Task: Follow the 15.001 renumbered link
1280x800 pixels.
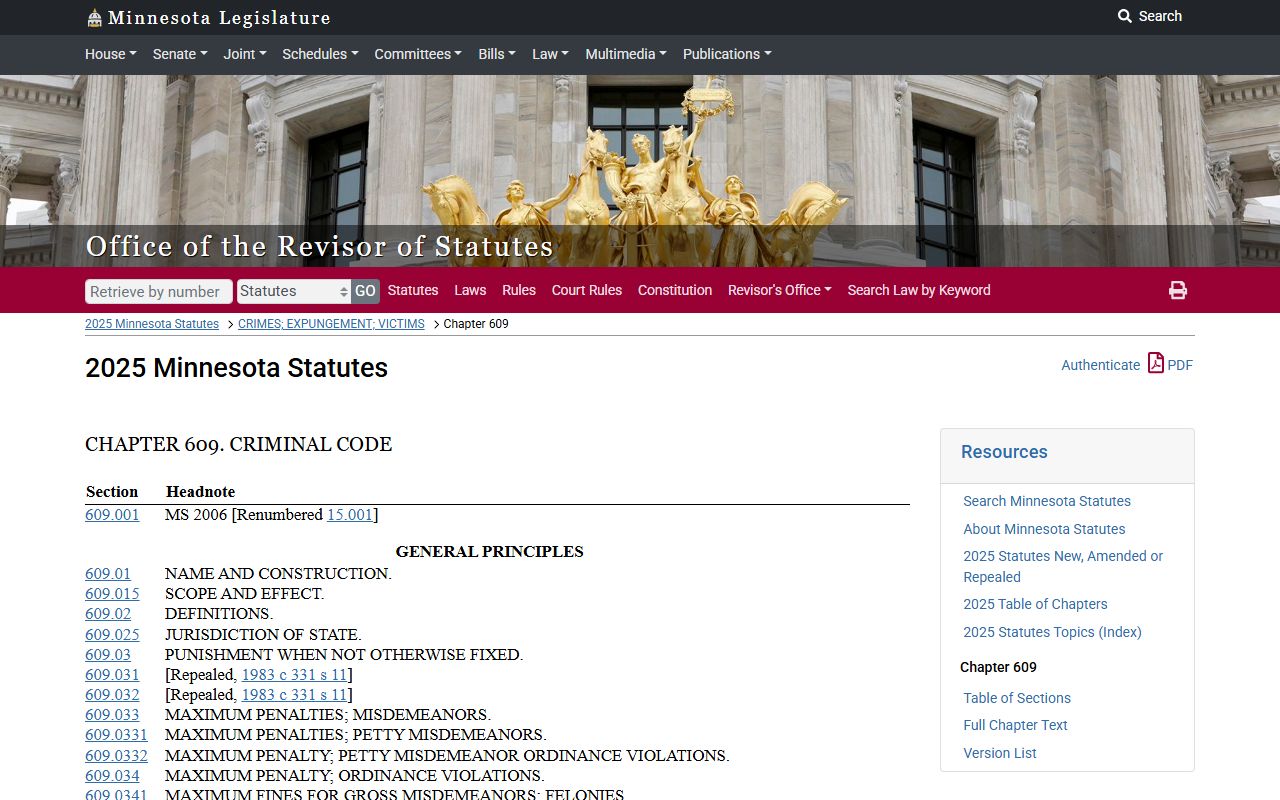Action: (350, 515)
